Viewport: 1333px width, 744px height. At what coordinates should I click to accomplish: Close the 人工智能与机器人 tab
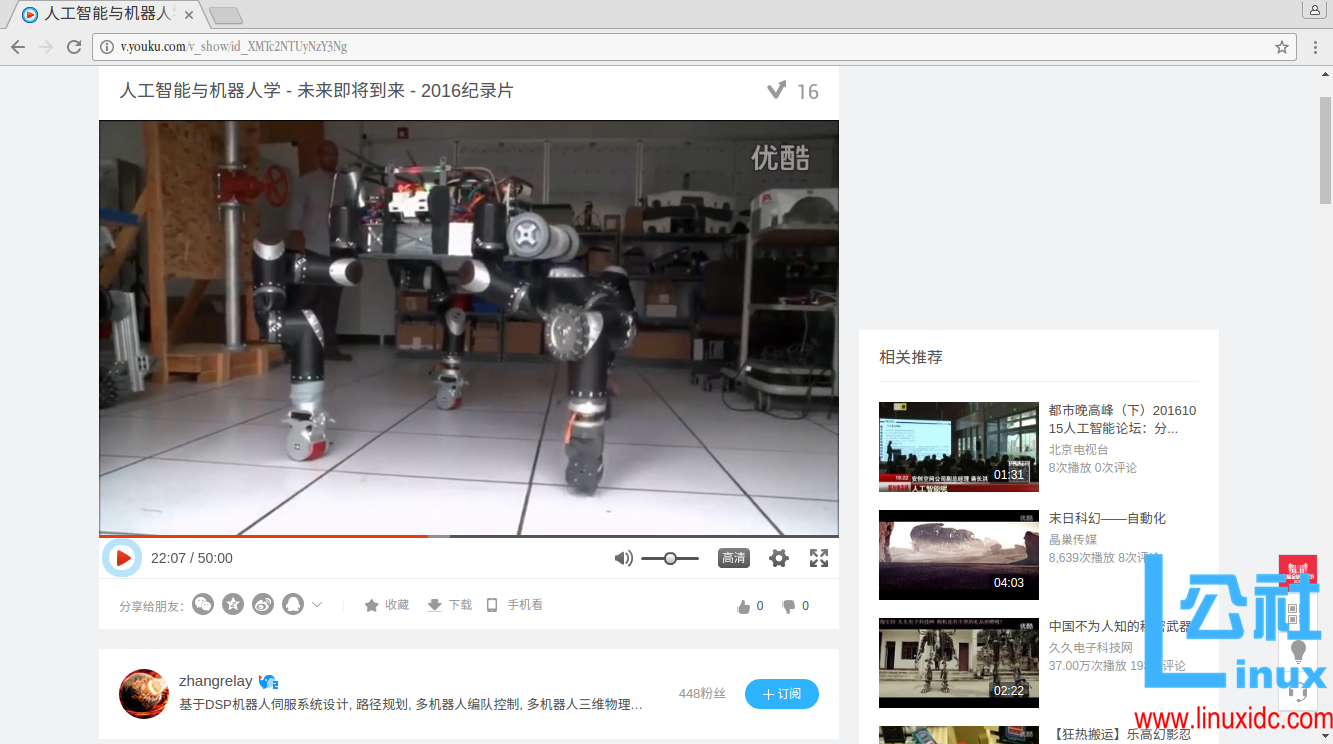[189, 15]
